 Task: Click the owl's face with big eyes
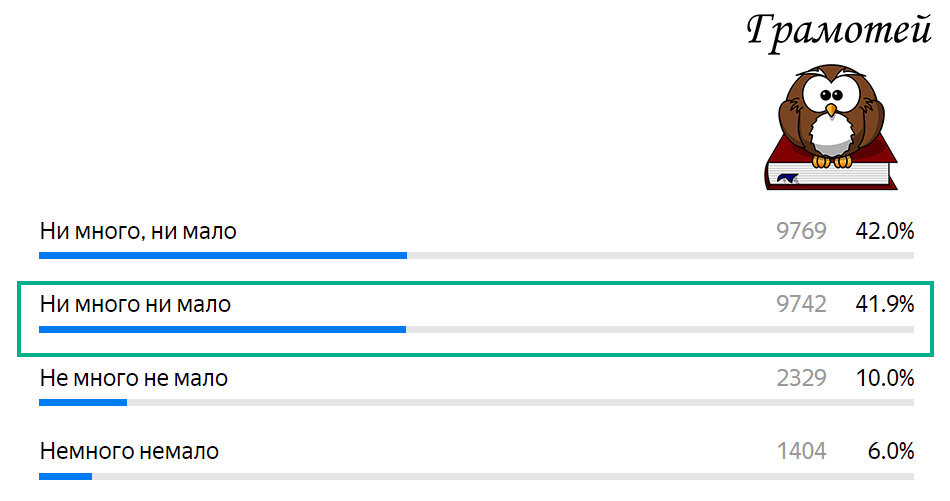click(x=831, y=97)
